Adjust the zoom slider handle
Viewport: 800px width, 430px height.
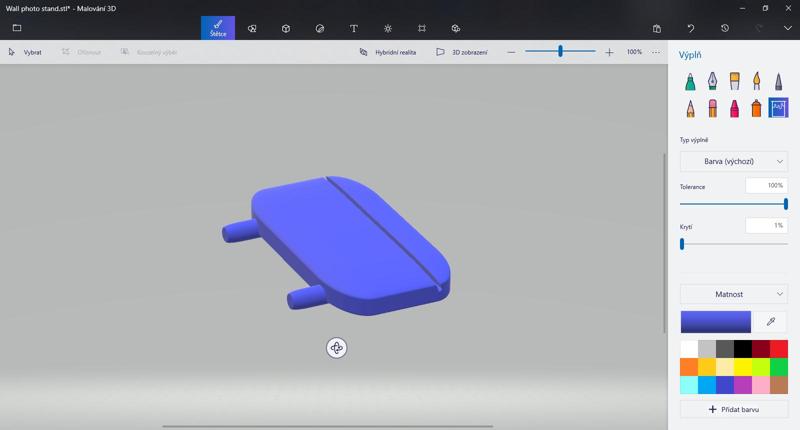coord(560,51)
